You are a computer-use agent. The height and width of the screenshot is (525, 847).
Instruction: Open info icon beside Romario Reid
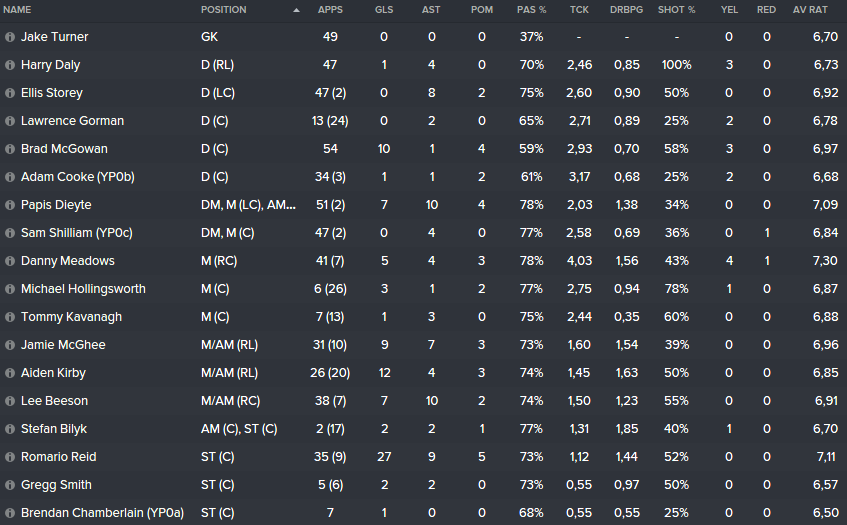click(x=9, y=457)
